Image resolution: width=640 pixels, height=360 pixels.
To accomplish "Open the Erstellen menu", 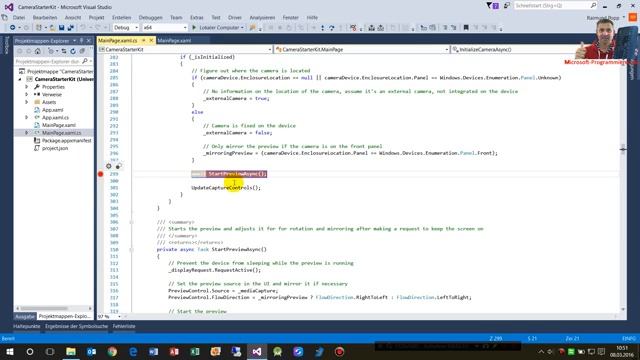I will 122,18.
